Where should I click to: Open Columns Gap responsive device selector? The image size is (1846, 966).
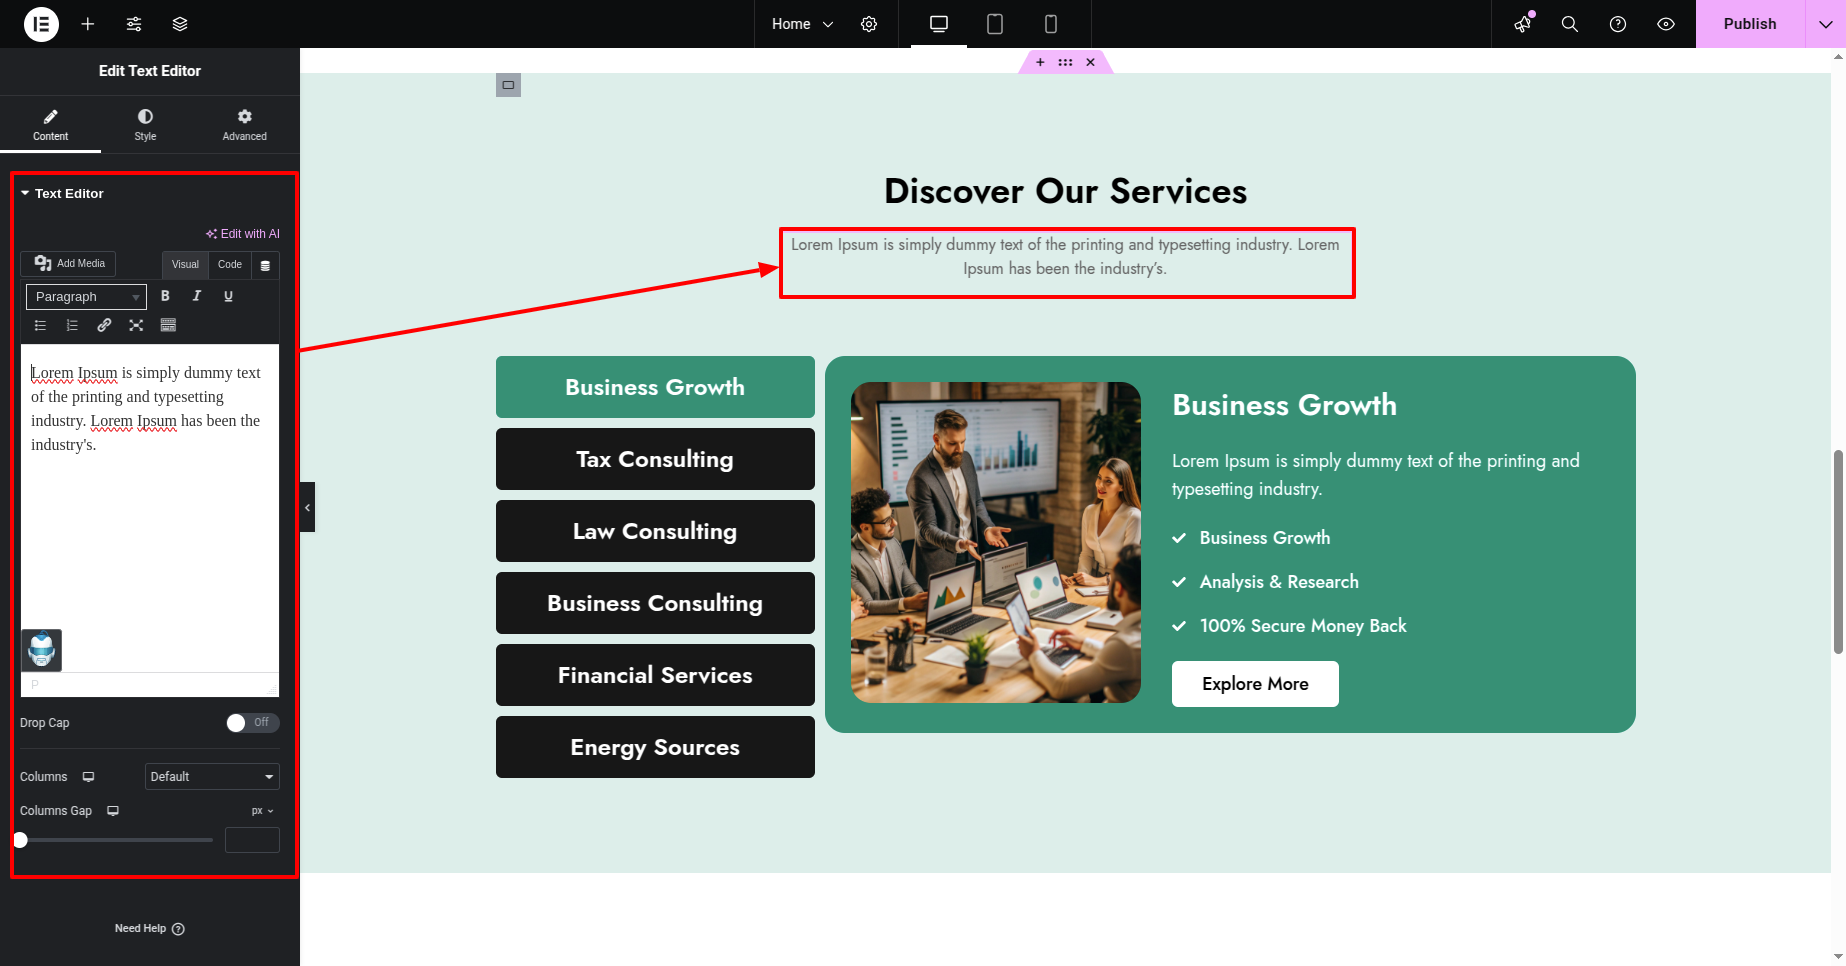(x=113, y=811)
